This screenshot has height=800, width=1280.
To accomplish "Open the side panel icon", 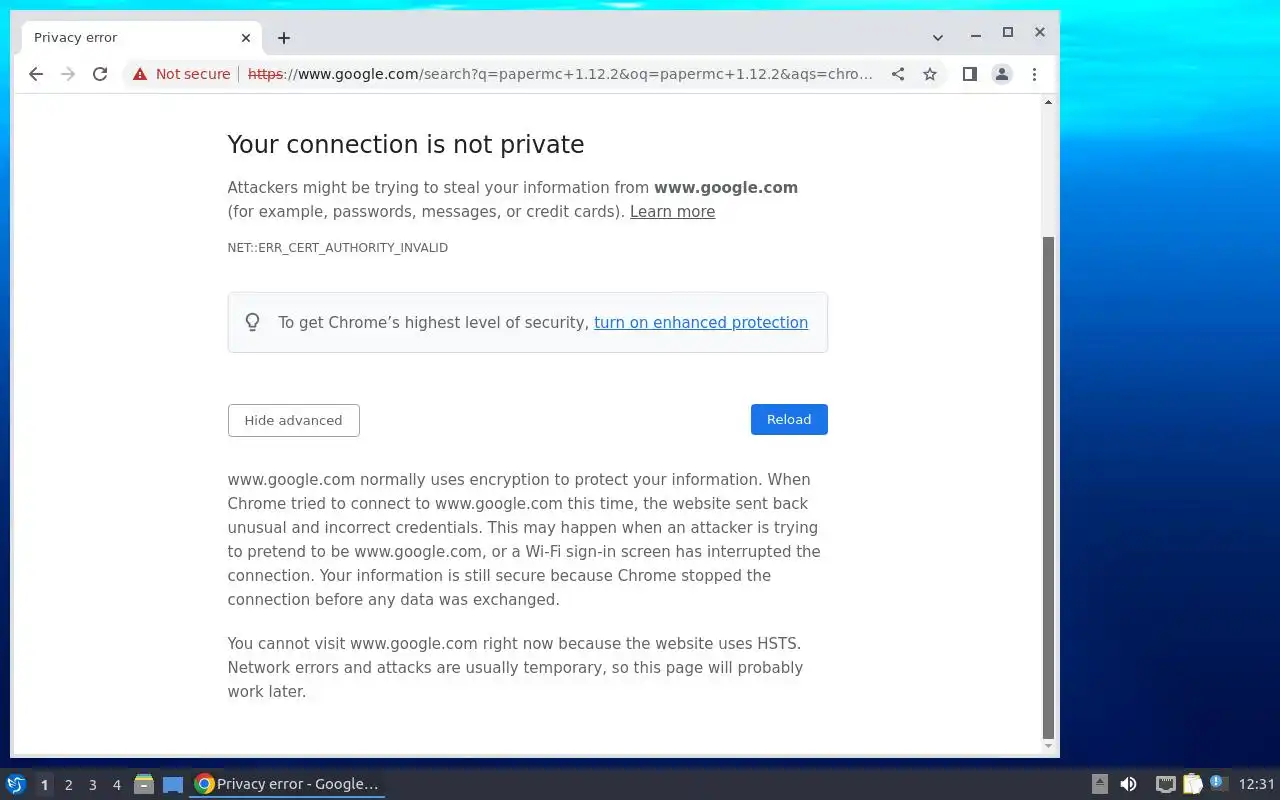I will pos(969,74).
